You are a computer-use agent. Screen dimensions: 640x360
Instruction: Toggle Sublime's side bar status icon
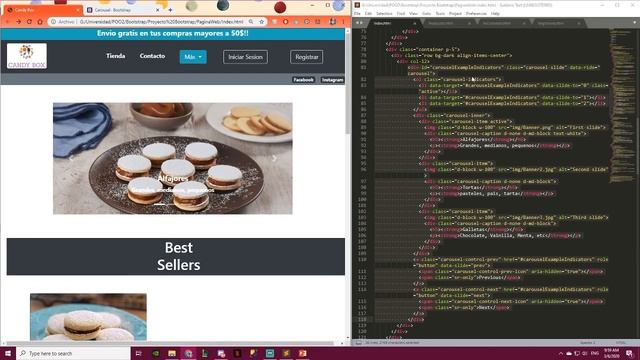point(359,343)
